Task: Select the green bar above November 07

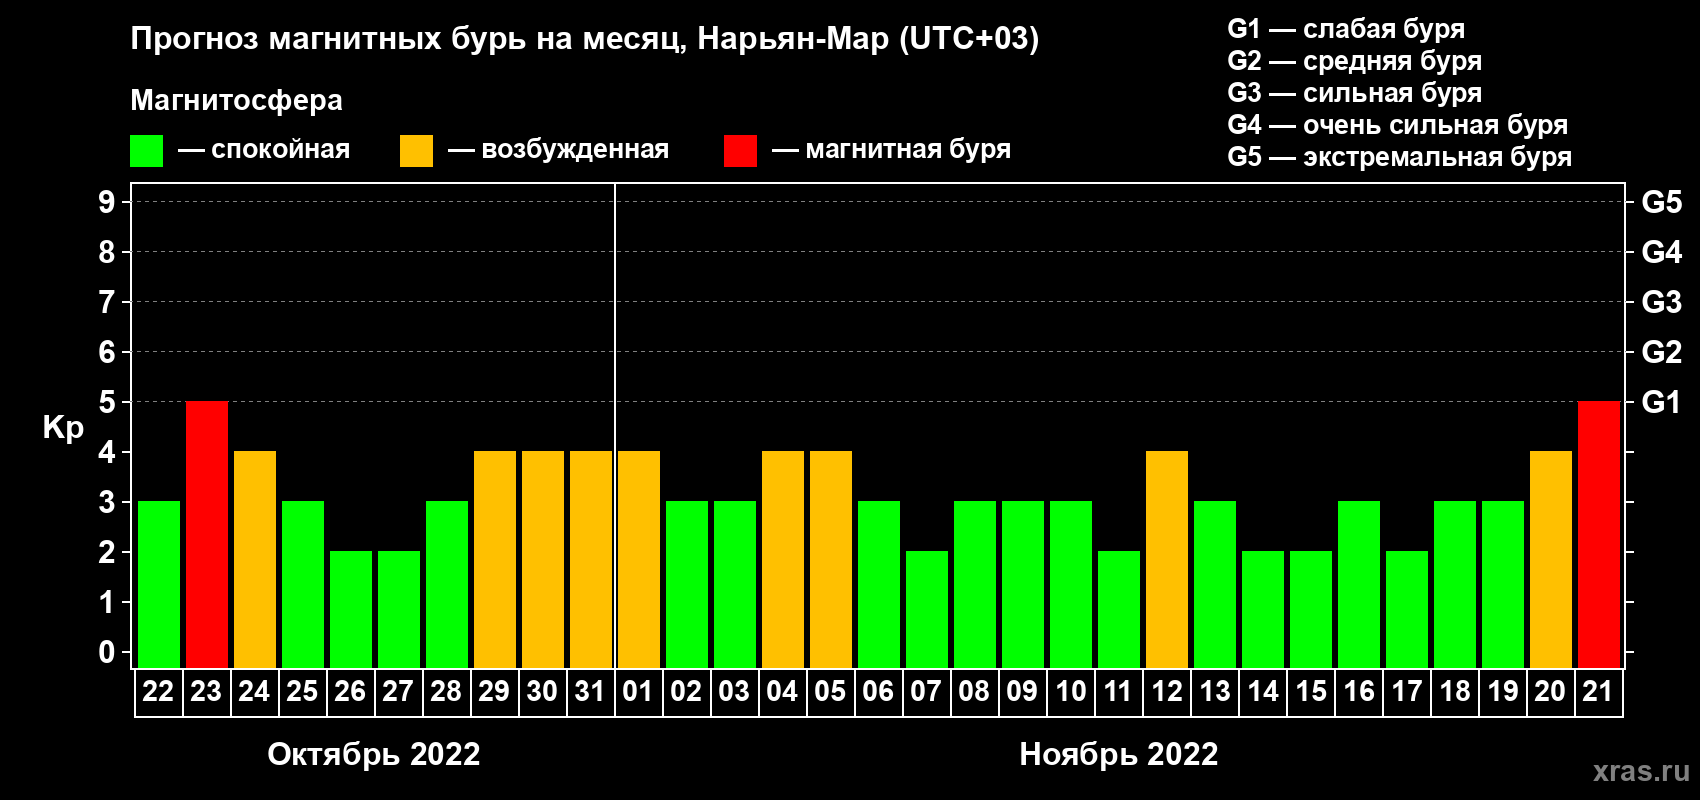Action: pyautogui.click(x=927, y=609)
